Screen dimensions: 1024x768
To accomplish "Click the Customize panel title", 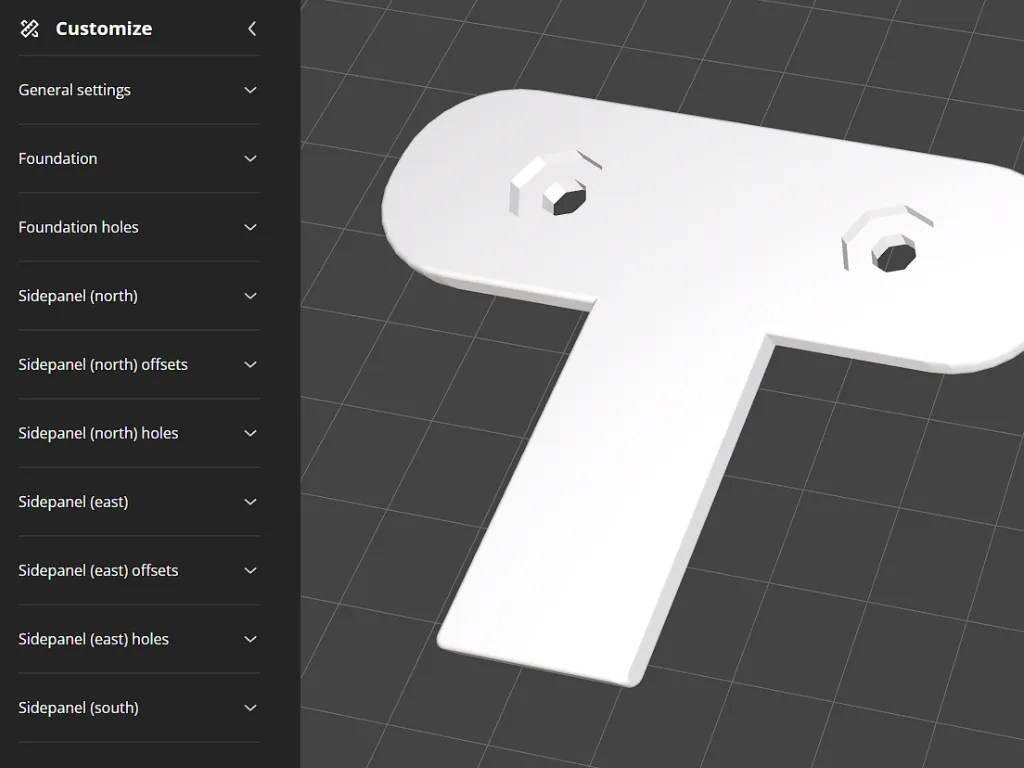I will [x=104, y=29].
